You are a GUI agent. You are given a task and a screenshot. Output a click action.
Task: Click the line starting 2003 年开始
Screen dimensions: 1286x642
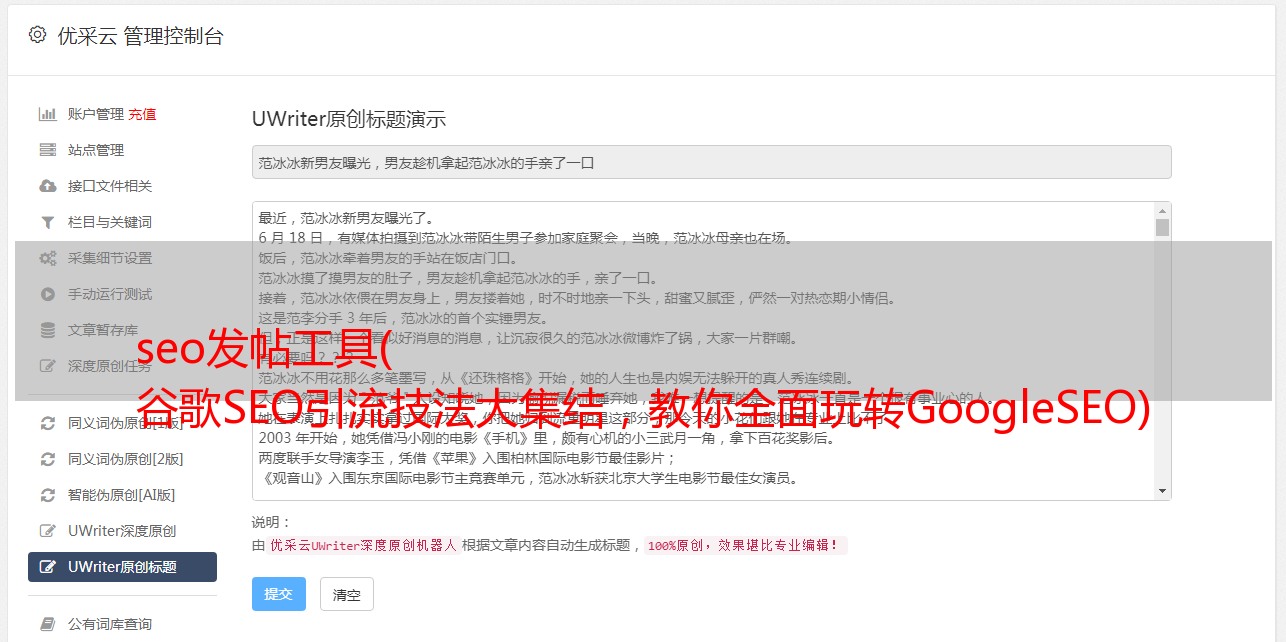(x=547, y=438)
